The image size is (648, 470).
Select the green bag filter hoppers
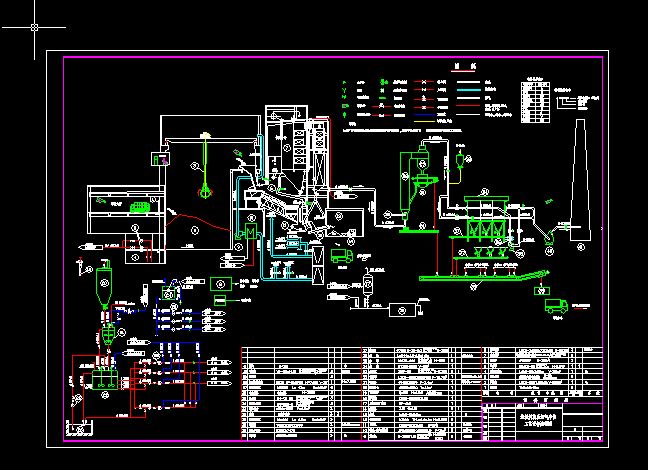point(486,229)
